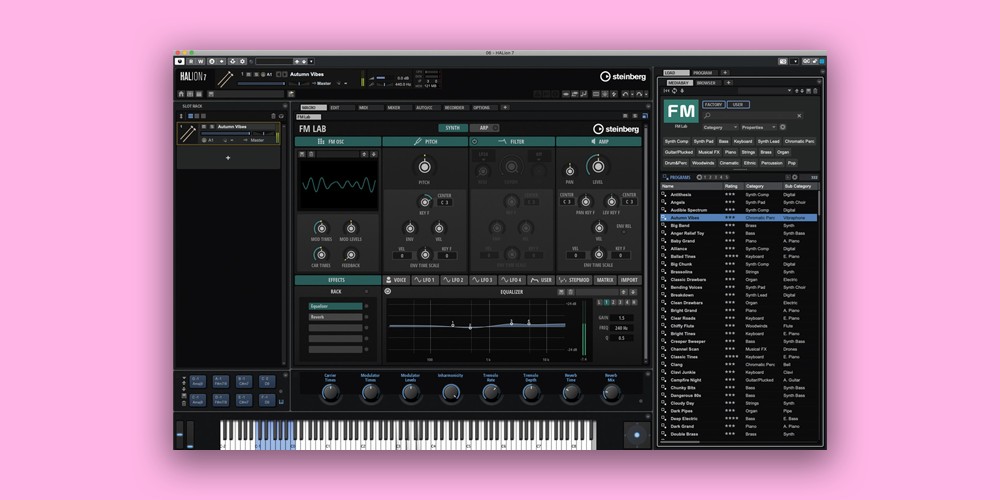Toggle the Filter section power button
The width and height of the screenshot is (1000, 500).
pyautogui.click(x=474, y=142)
